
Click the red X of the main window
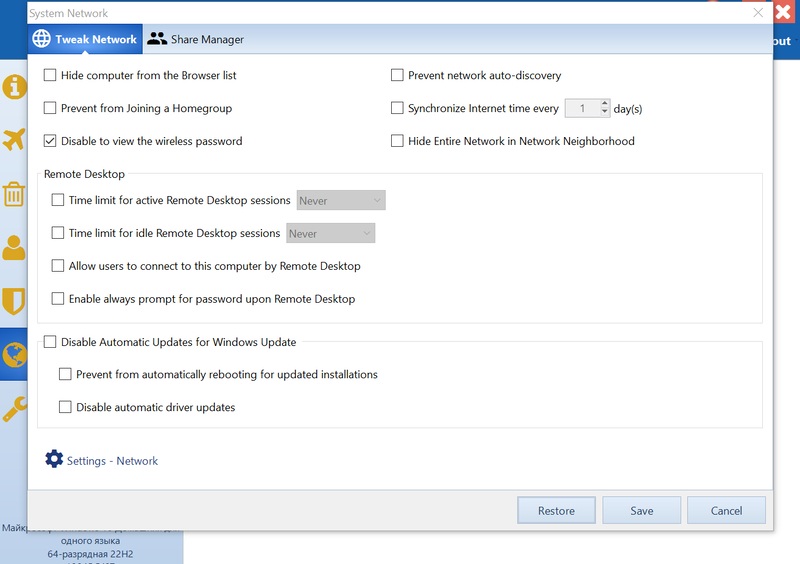click(x=783, y=12)
